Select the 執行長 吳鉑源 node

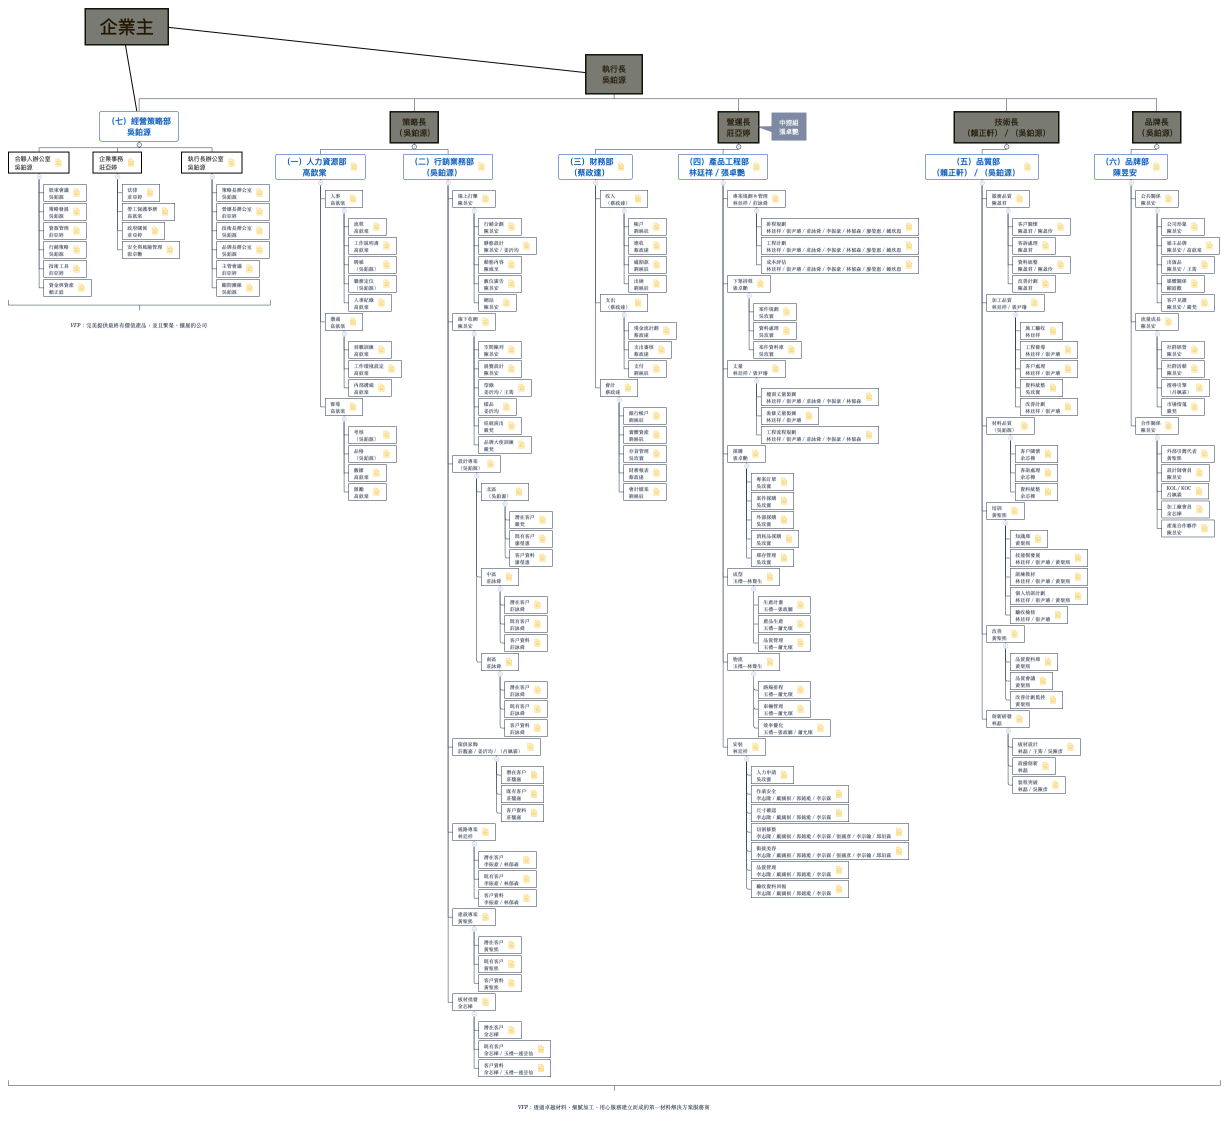pyautogui.click(x=614, y=75)
